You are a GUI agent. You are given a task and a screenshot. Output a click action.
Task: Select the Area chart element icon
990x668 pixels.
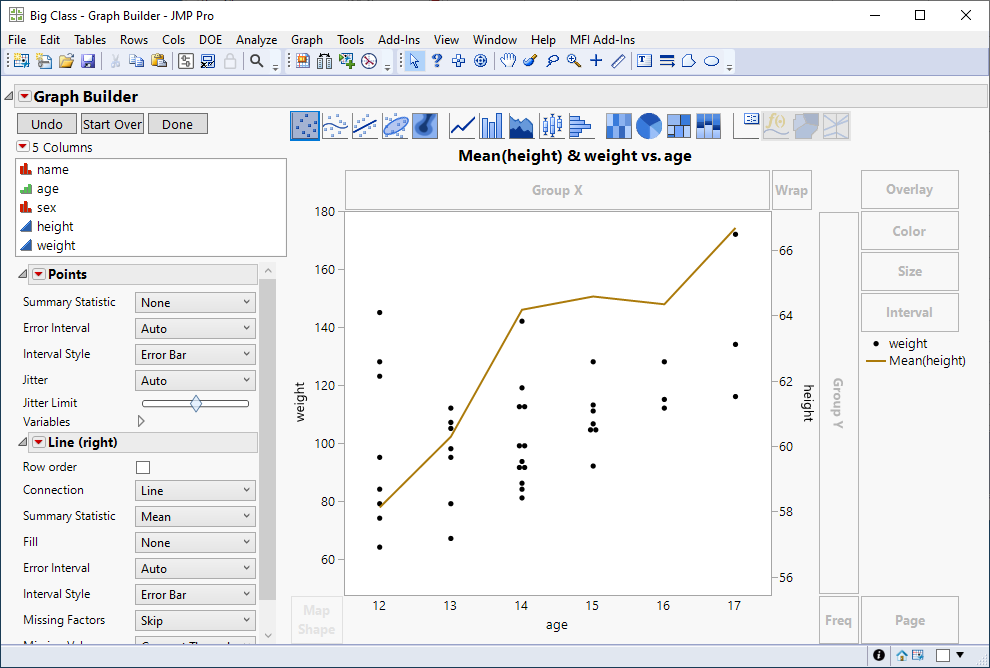[522, 126]
